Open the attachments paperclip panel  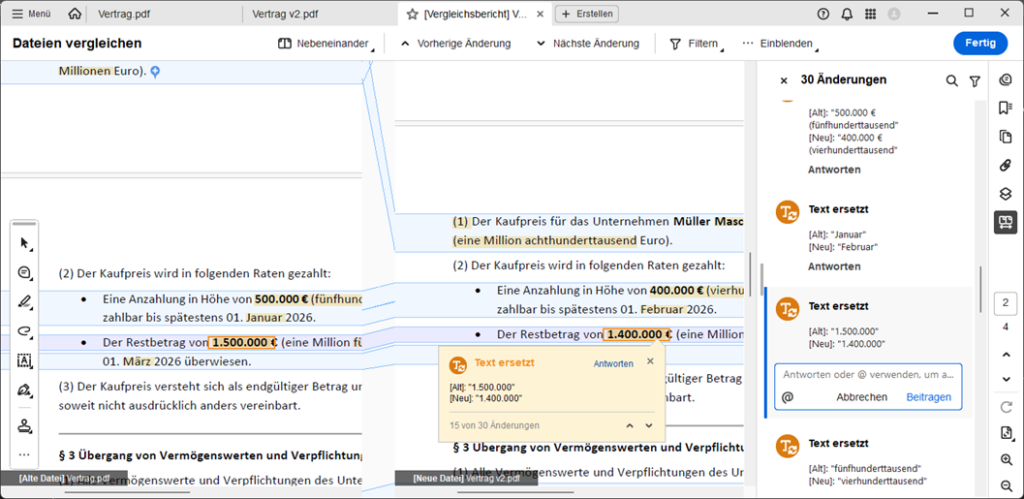pyautogui.click(x=1005, y=165)
